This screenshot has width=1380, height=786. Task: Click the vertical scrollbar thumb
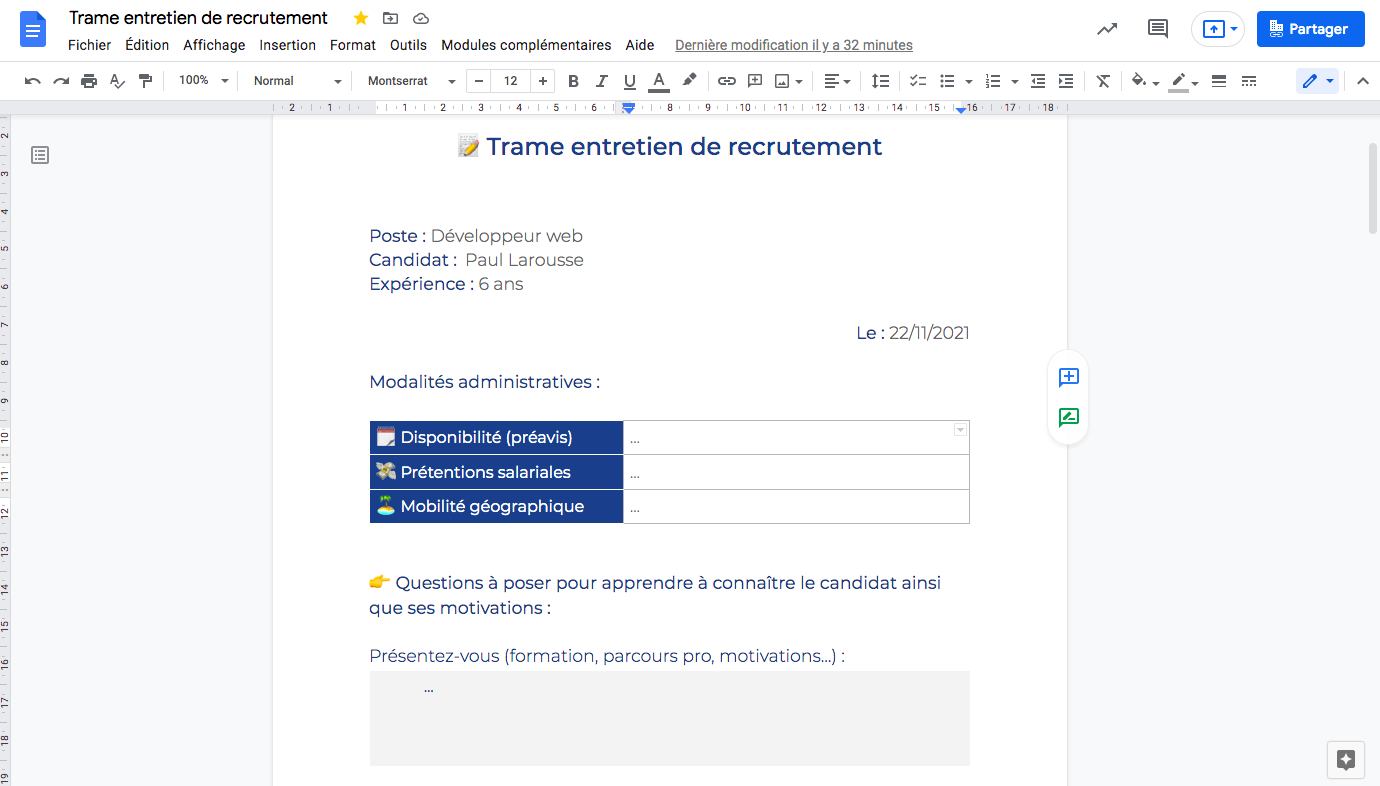(1373, 188)
